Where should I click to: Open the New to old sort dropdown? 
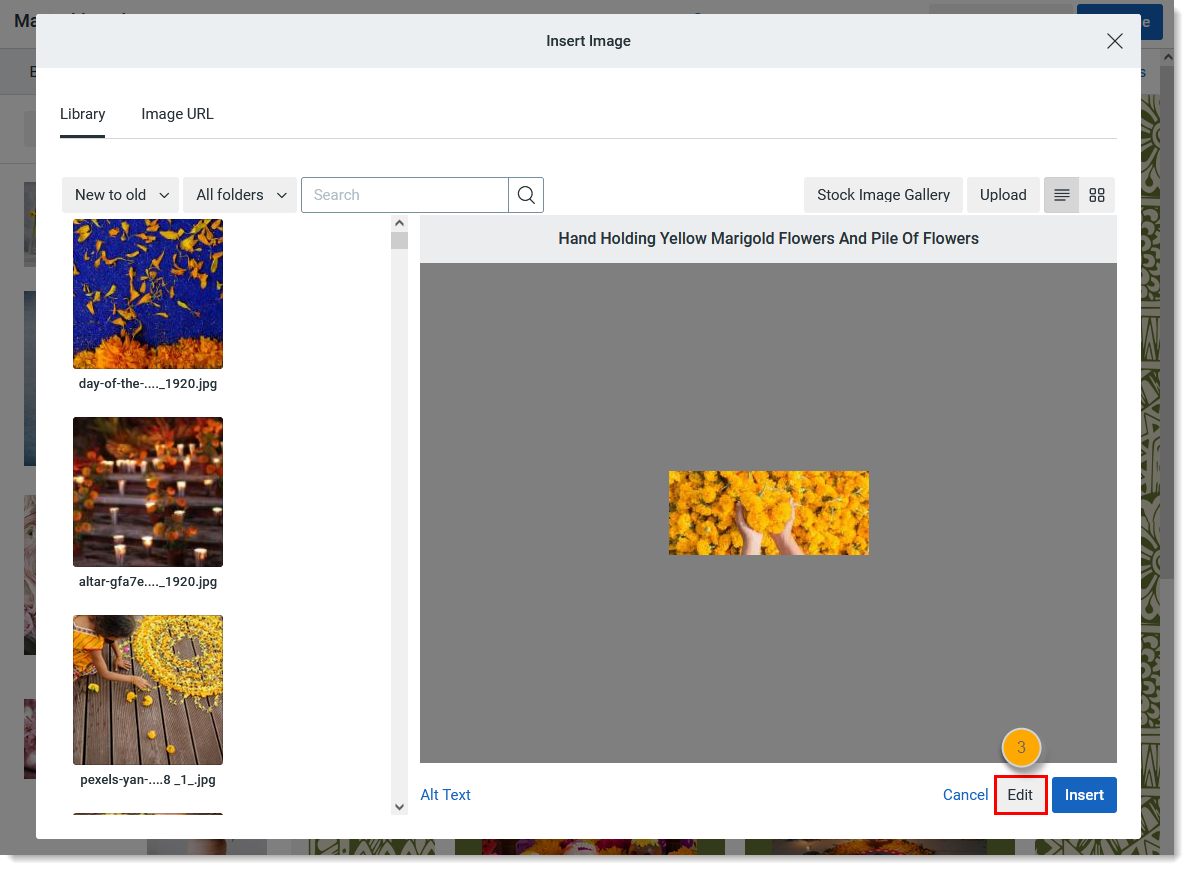[121, 195]
